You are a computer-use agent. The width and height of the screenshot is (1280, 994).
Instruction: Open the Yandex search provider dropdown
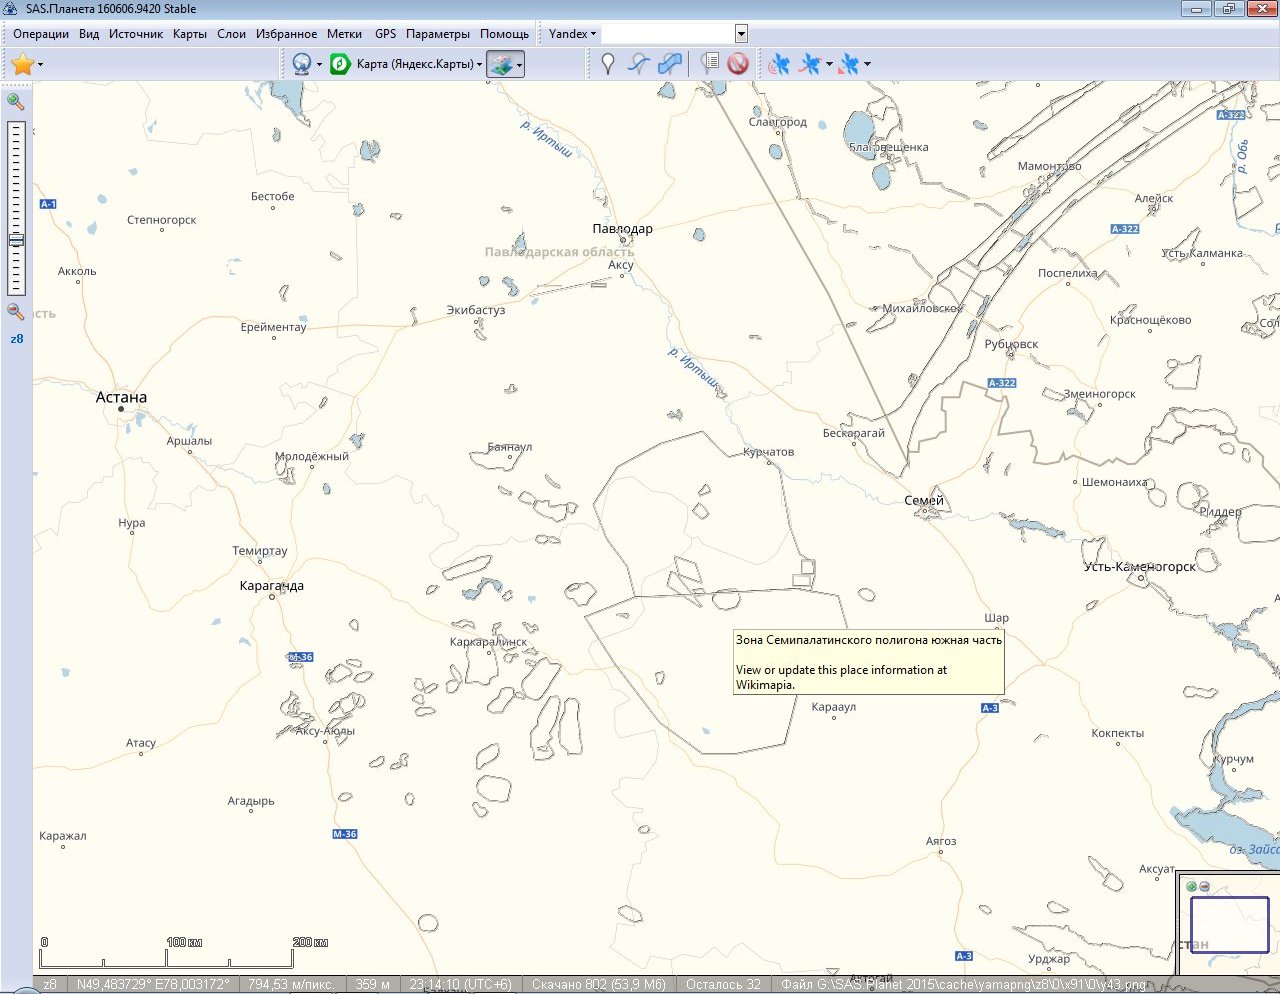pos(572,33)
